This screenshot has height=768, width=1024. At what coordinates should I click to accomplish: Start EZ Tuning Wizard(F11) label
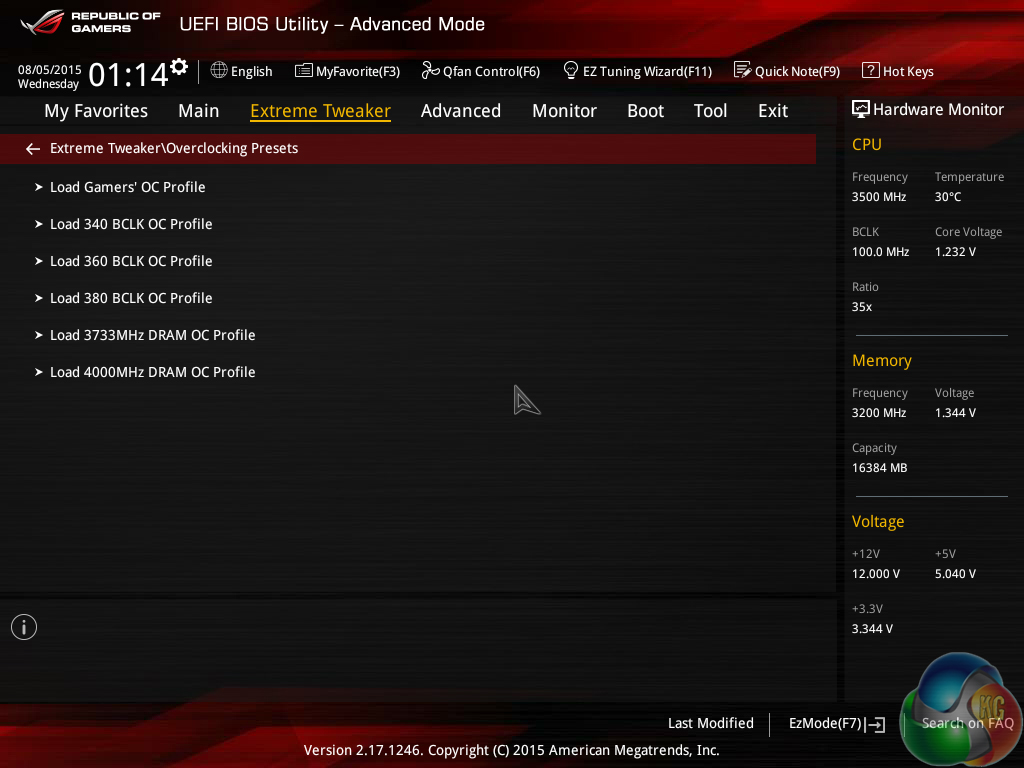647,71
